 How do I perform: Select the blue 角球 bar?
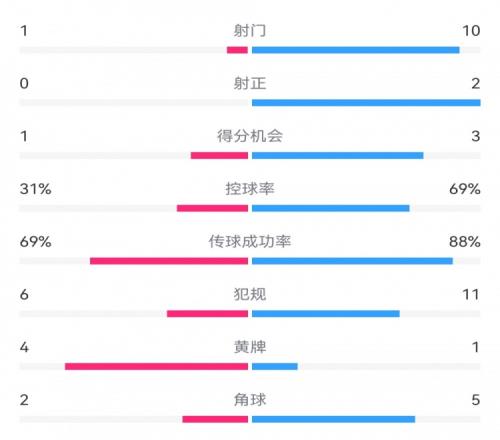click(333, 419)
